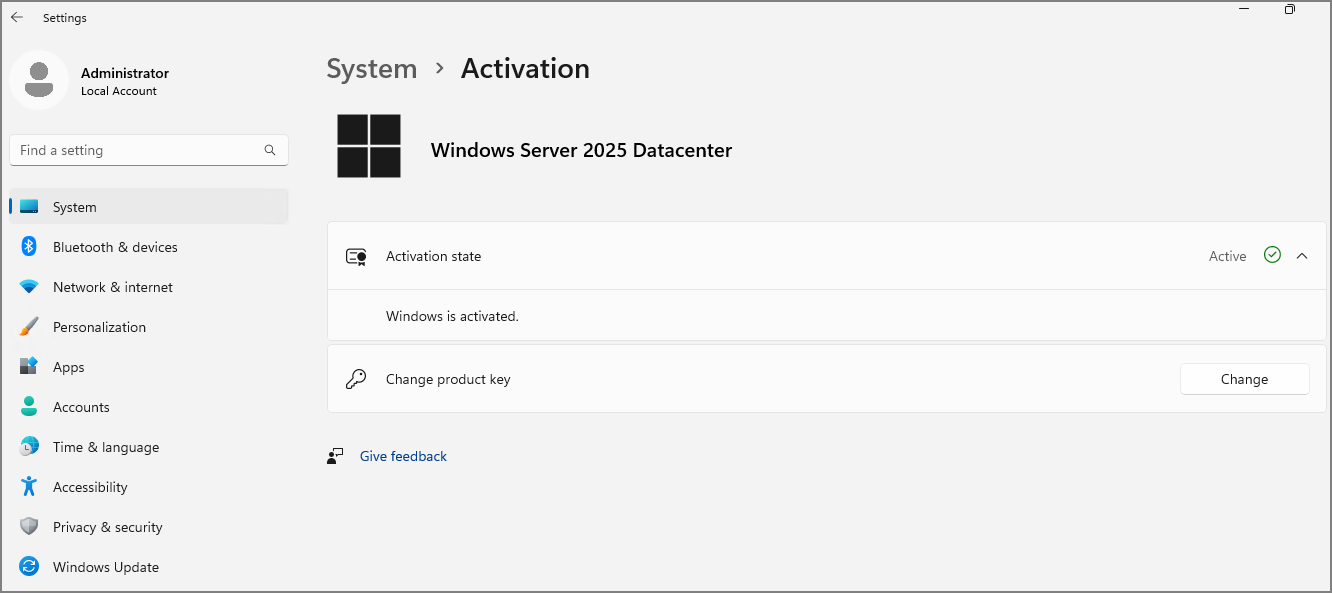Click the Apps icon in sidebar
The height and width of the screenshot is (593, 1332).
[x=29, y=367]
